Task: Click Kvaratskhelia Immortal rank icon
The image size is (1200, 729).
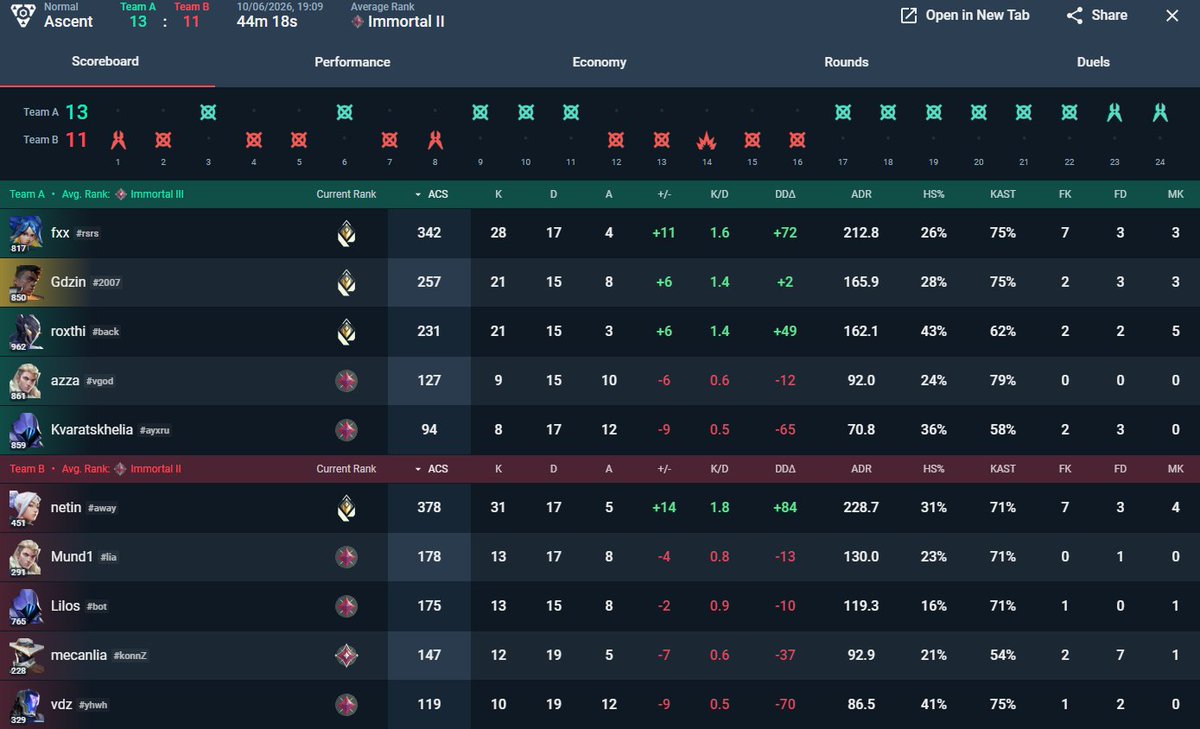Action: click(x=346, y=430)
